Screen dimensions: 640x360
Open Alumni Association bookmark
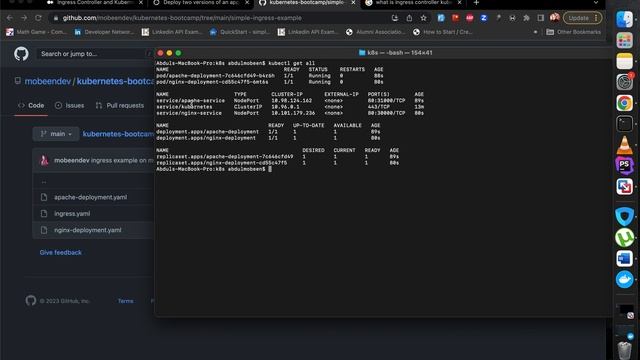pos(375,32)
